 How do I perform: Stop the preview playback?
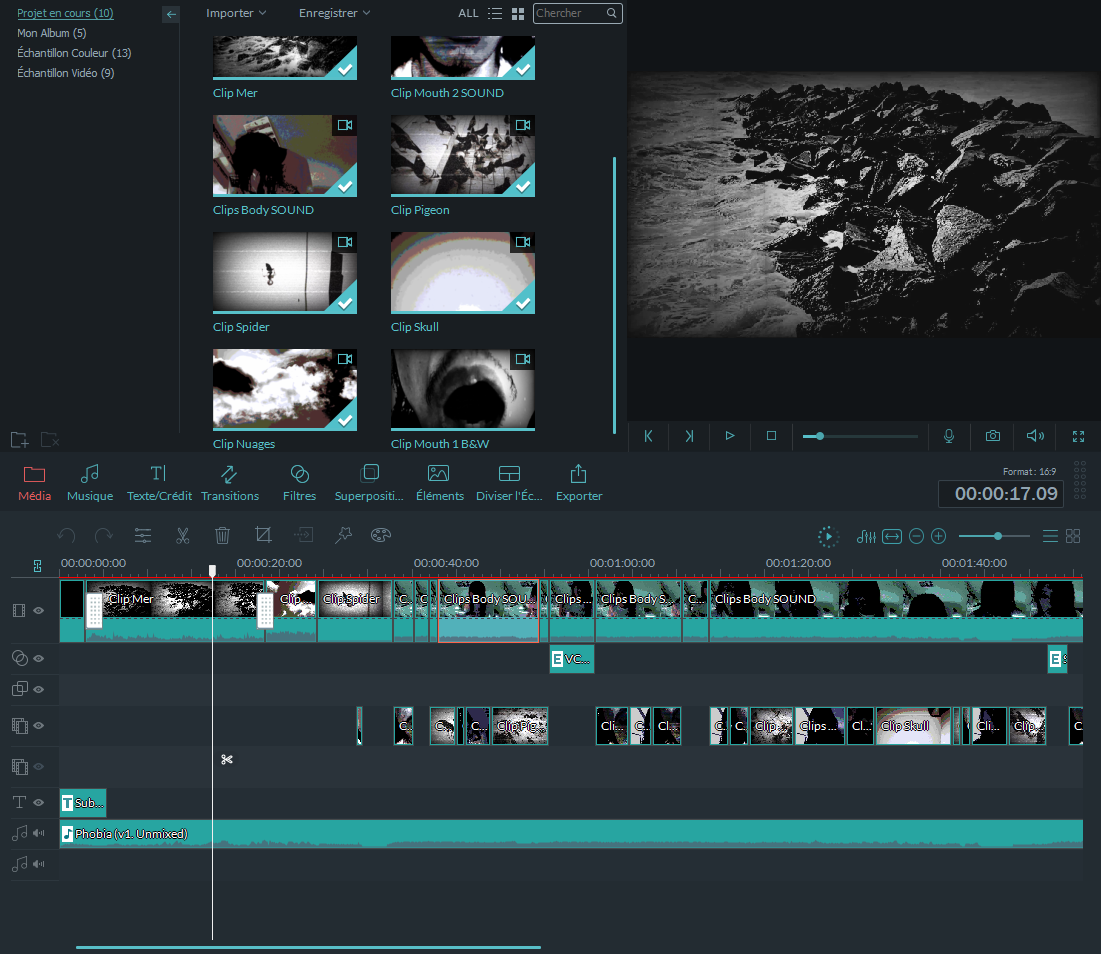[x=771, y=436]
